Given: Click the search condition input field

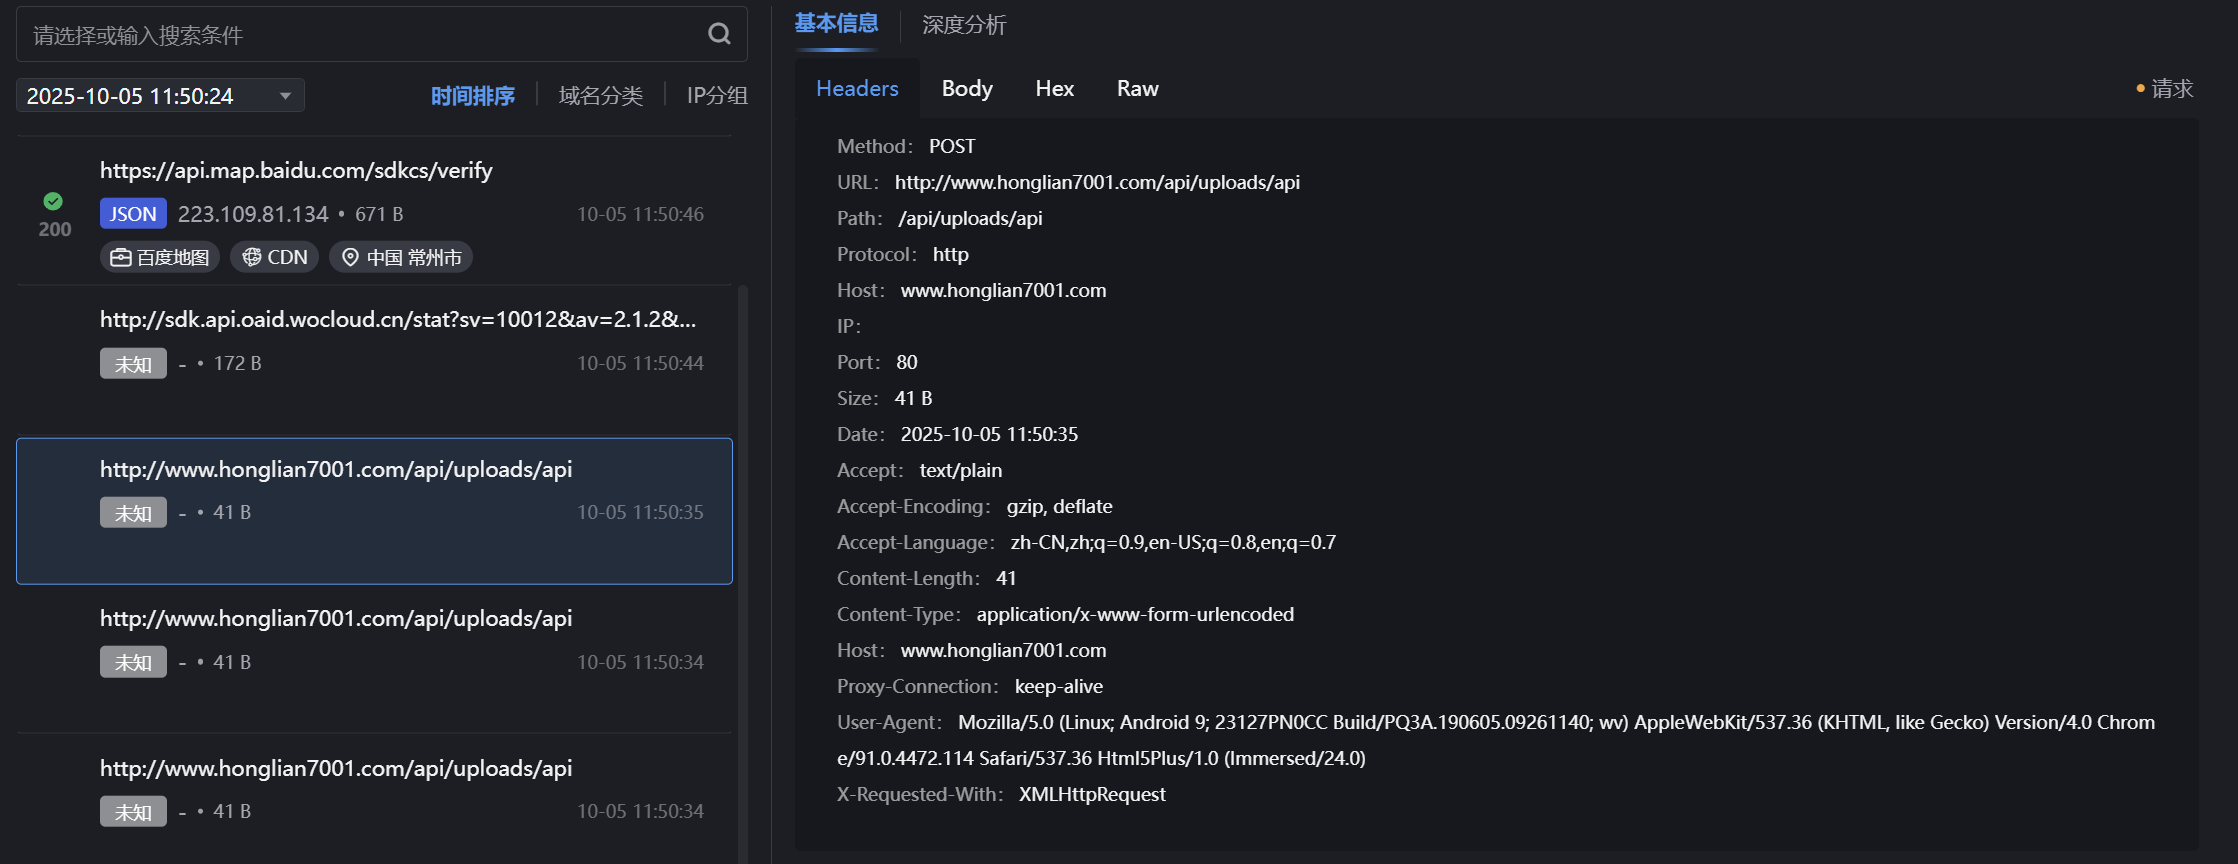Looking at the screenshot, I should (x=360, y=35).
